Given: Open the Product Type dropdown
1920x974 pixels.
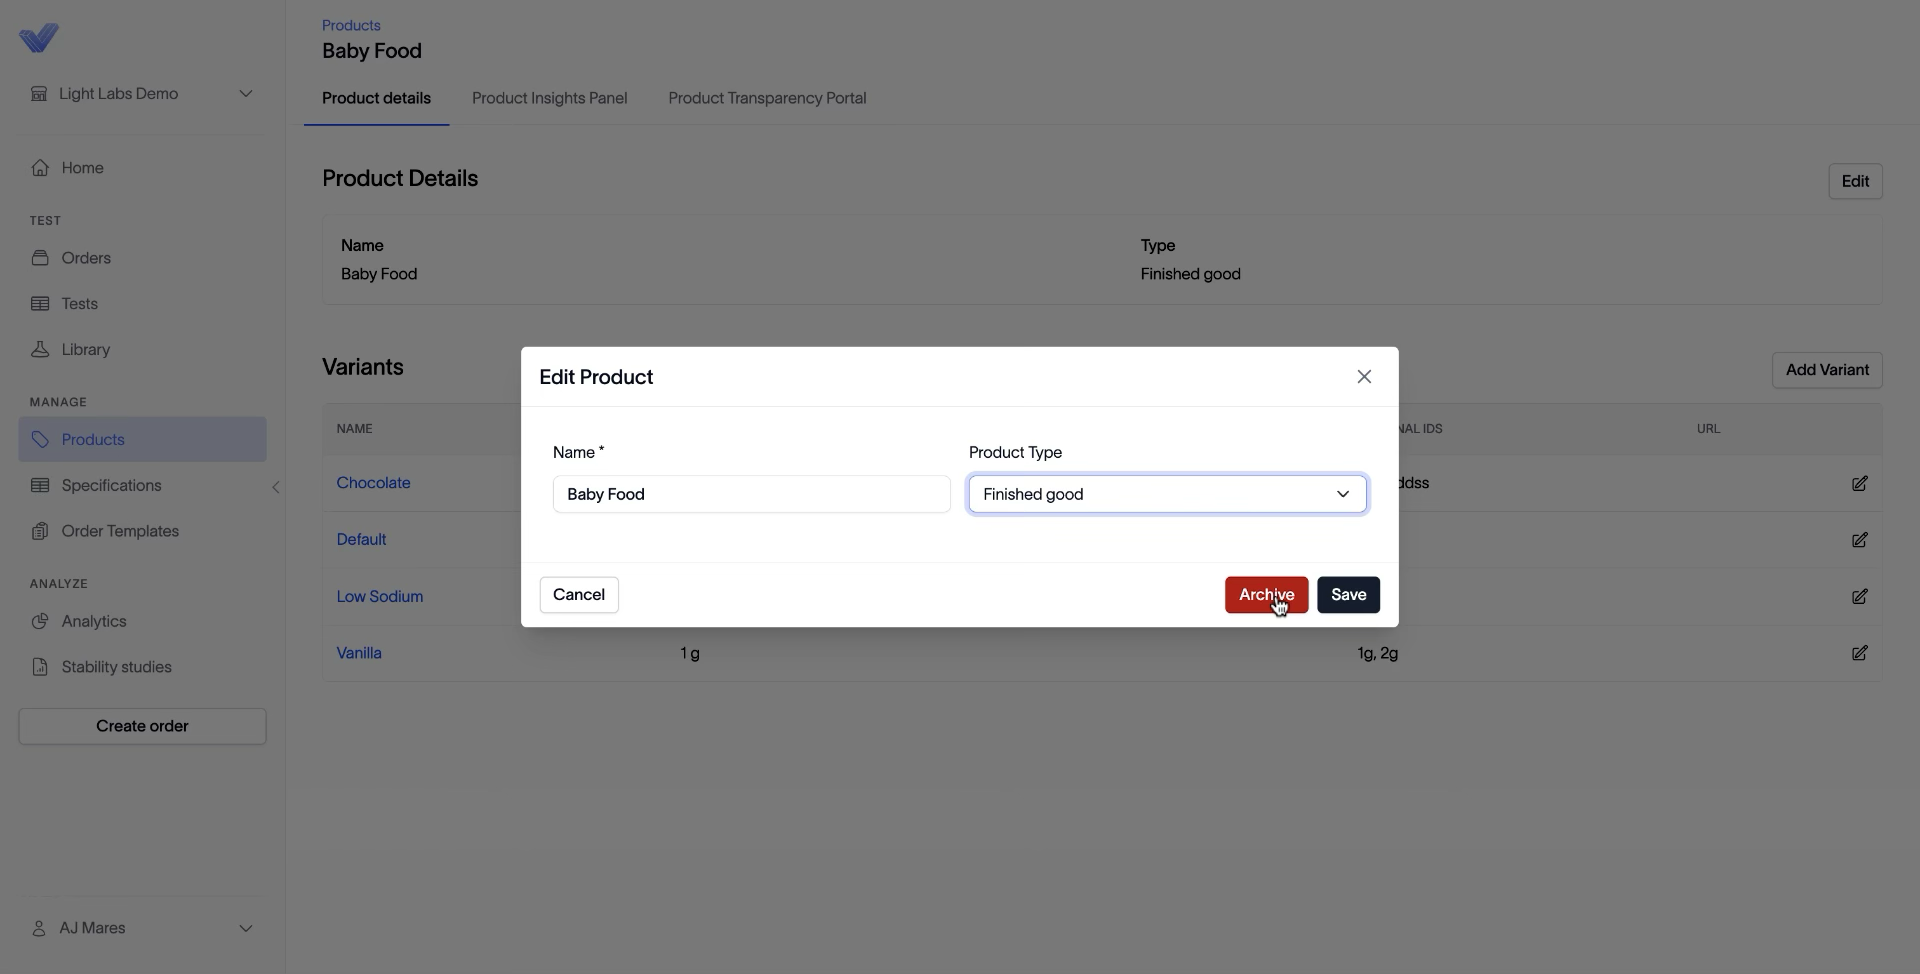Looking at the screenshot, I should click(x=1167, y=494).
